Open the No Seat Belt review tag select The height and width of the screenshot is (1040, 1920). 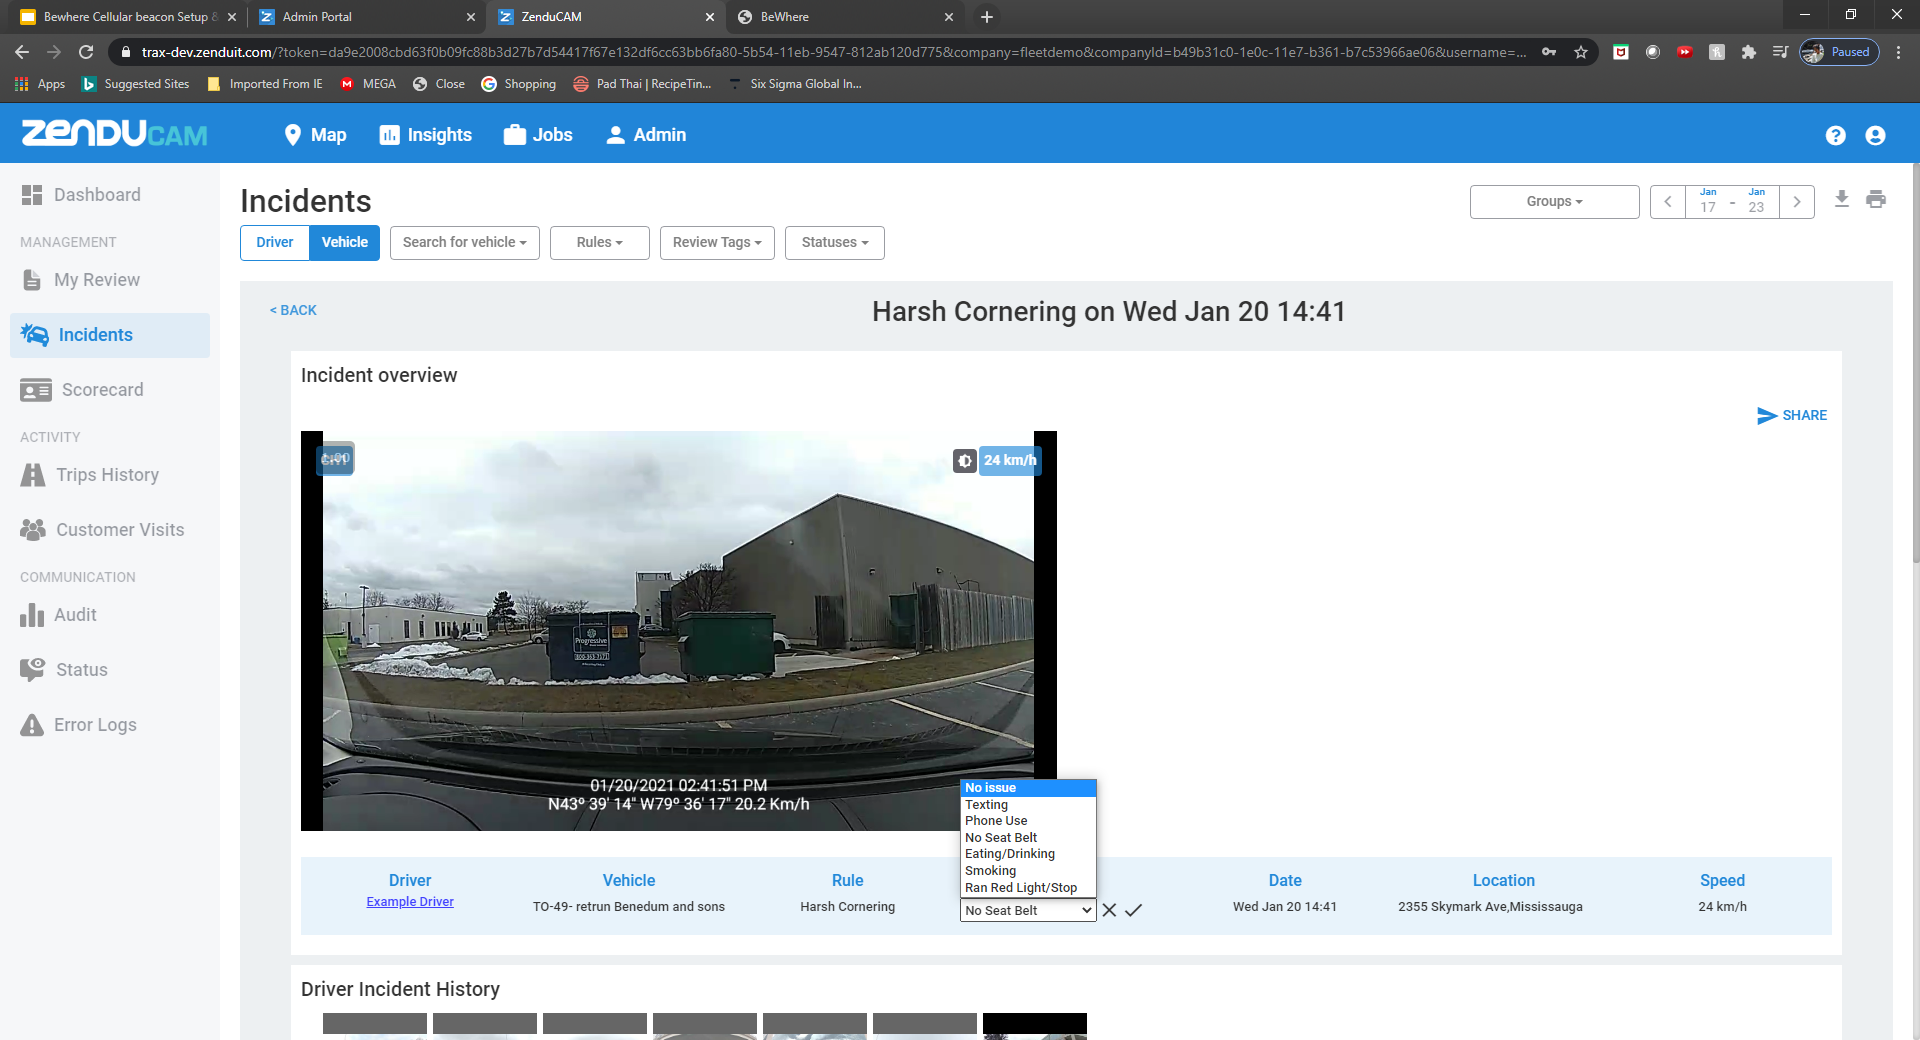1028,910
